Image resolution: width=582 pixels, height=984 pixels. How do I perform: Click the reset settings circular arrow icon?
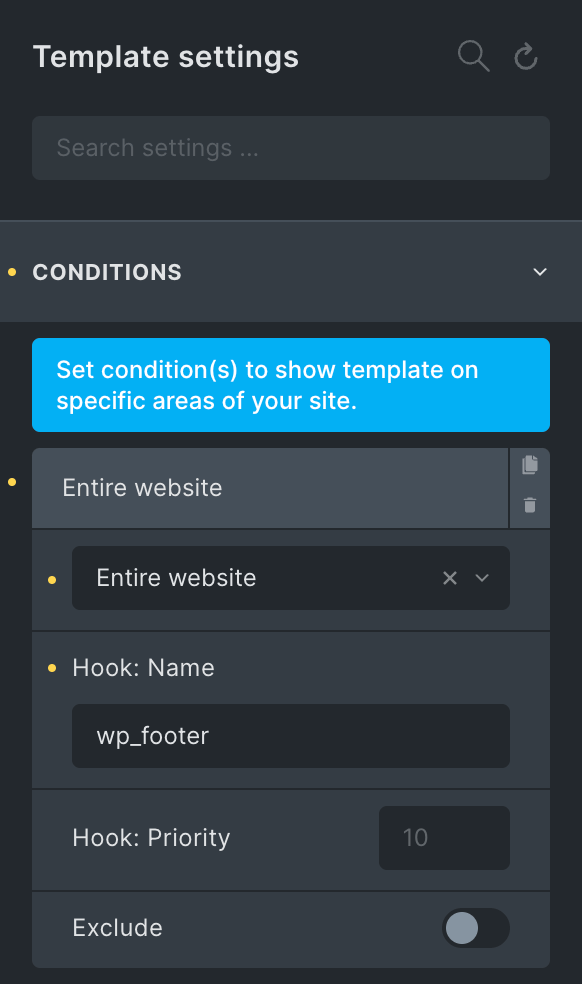click(525, 57)
